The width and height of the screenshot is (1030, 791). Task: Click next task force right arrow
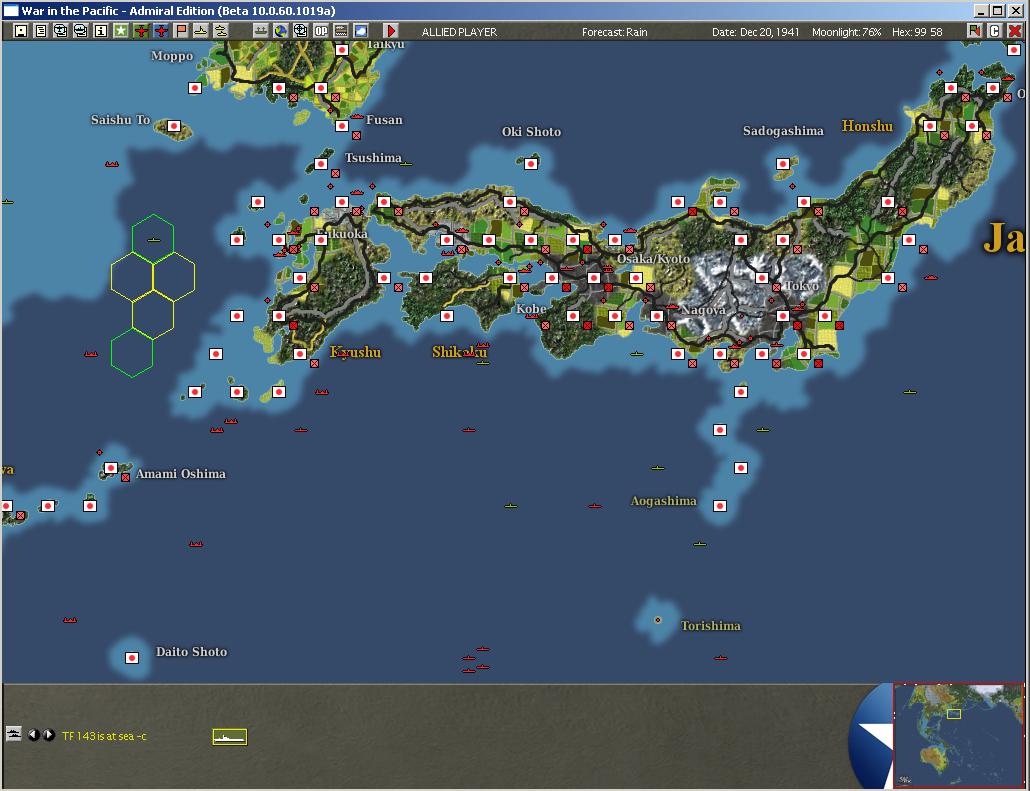click(49, 734)
